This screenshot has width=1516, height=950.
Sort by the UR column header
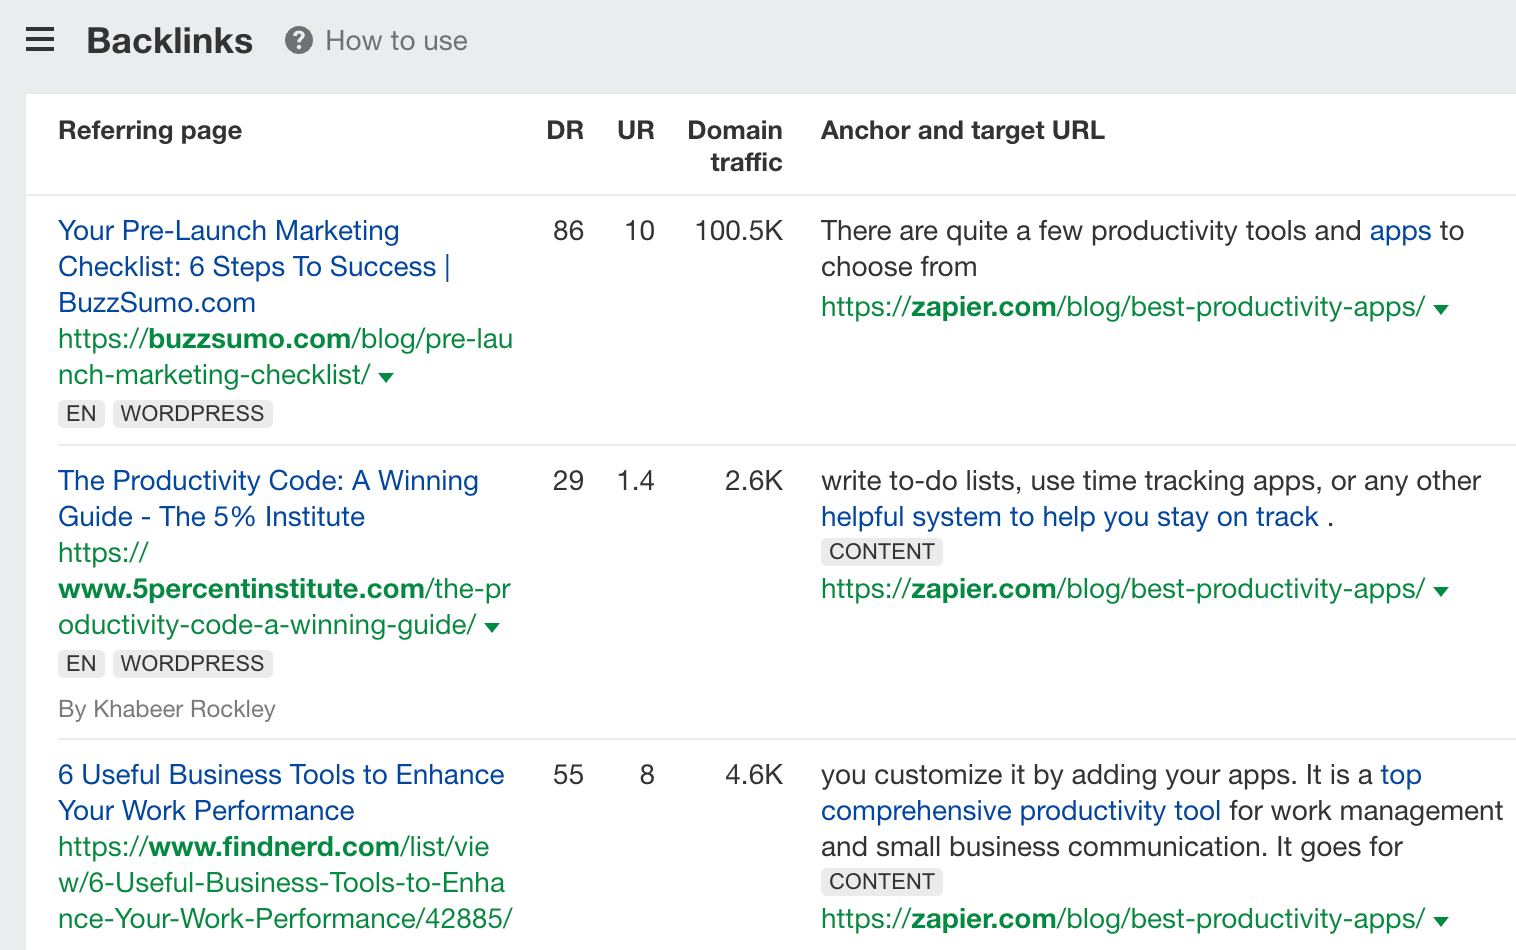tap(635, 130)
